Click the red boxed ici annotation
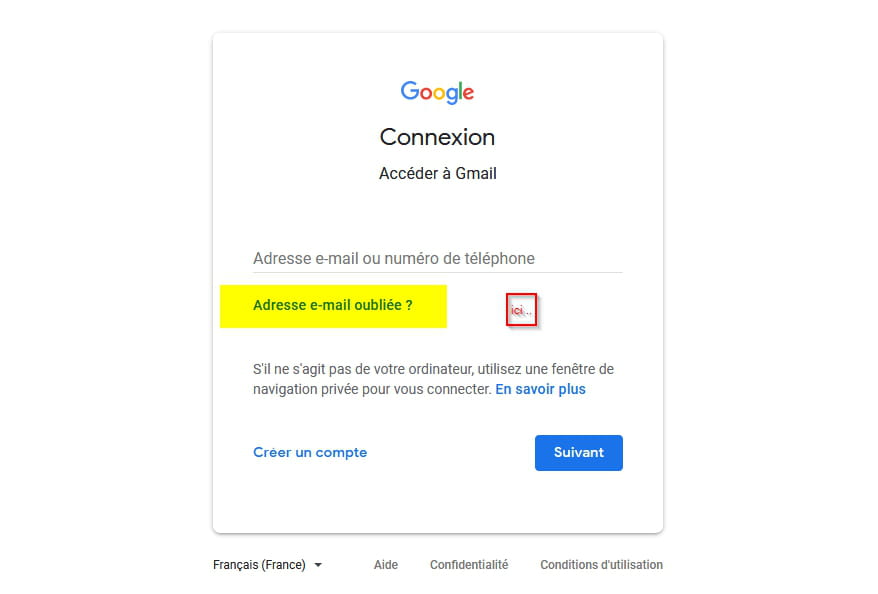This screenshot has height=594, width=878. (x=521, y=310)
